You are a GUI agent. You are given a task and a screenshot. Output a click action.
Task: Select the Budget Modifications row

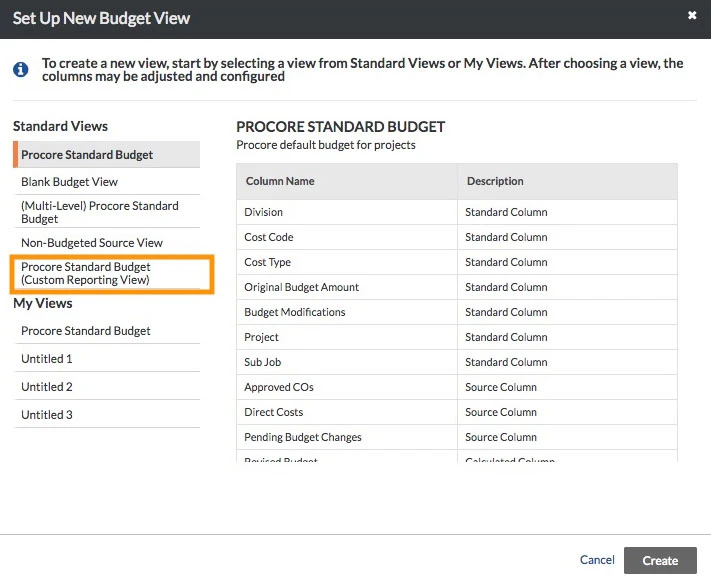[457, 312]
